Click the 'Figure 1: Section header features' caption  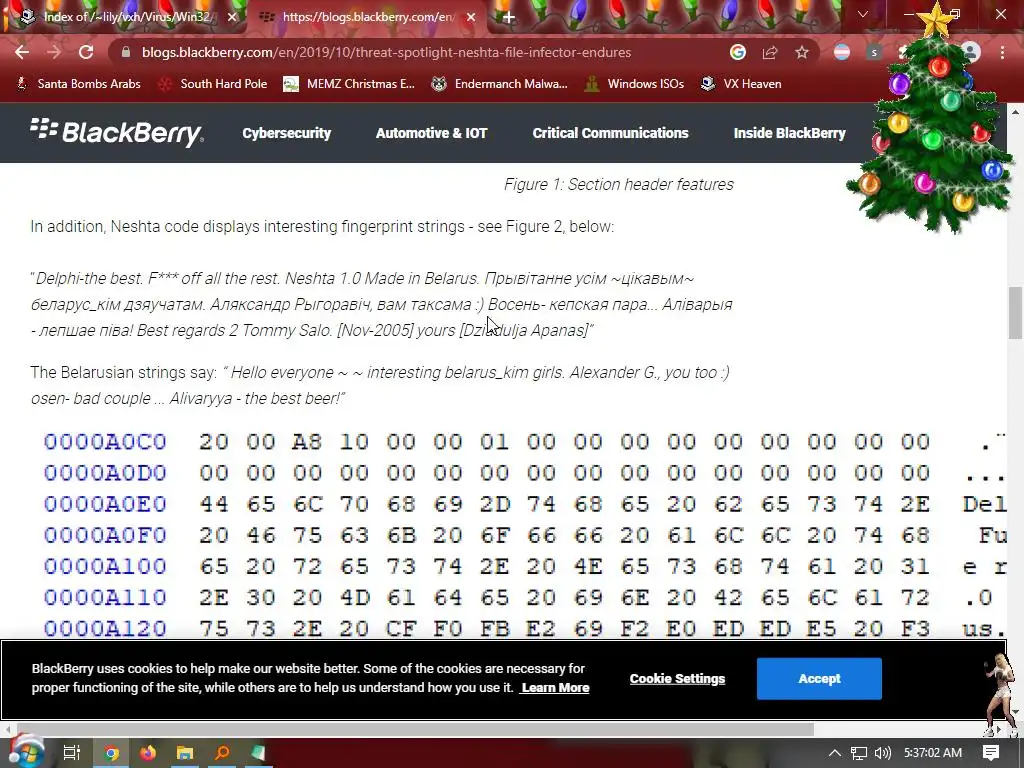click(x=618, y=184)
